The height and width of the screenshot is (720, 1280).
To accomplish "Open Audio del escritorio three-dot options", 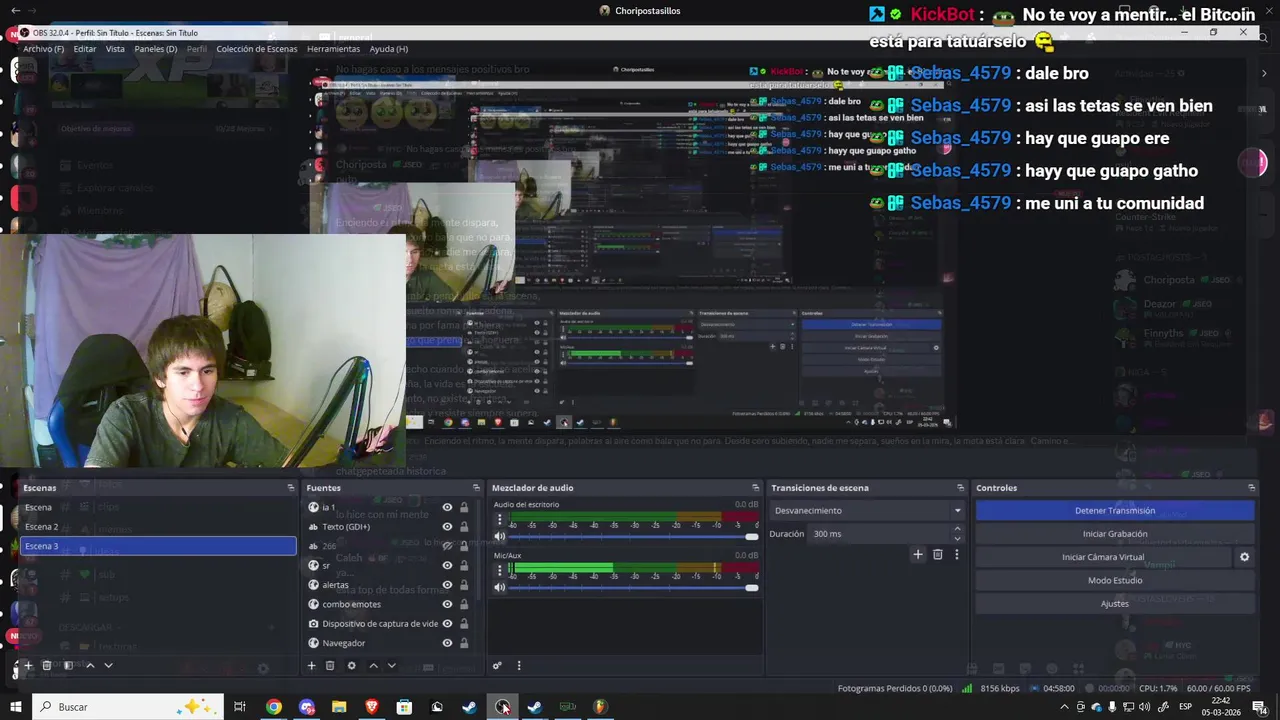I will pyautogui.click(x=500, y=520).
